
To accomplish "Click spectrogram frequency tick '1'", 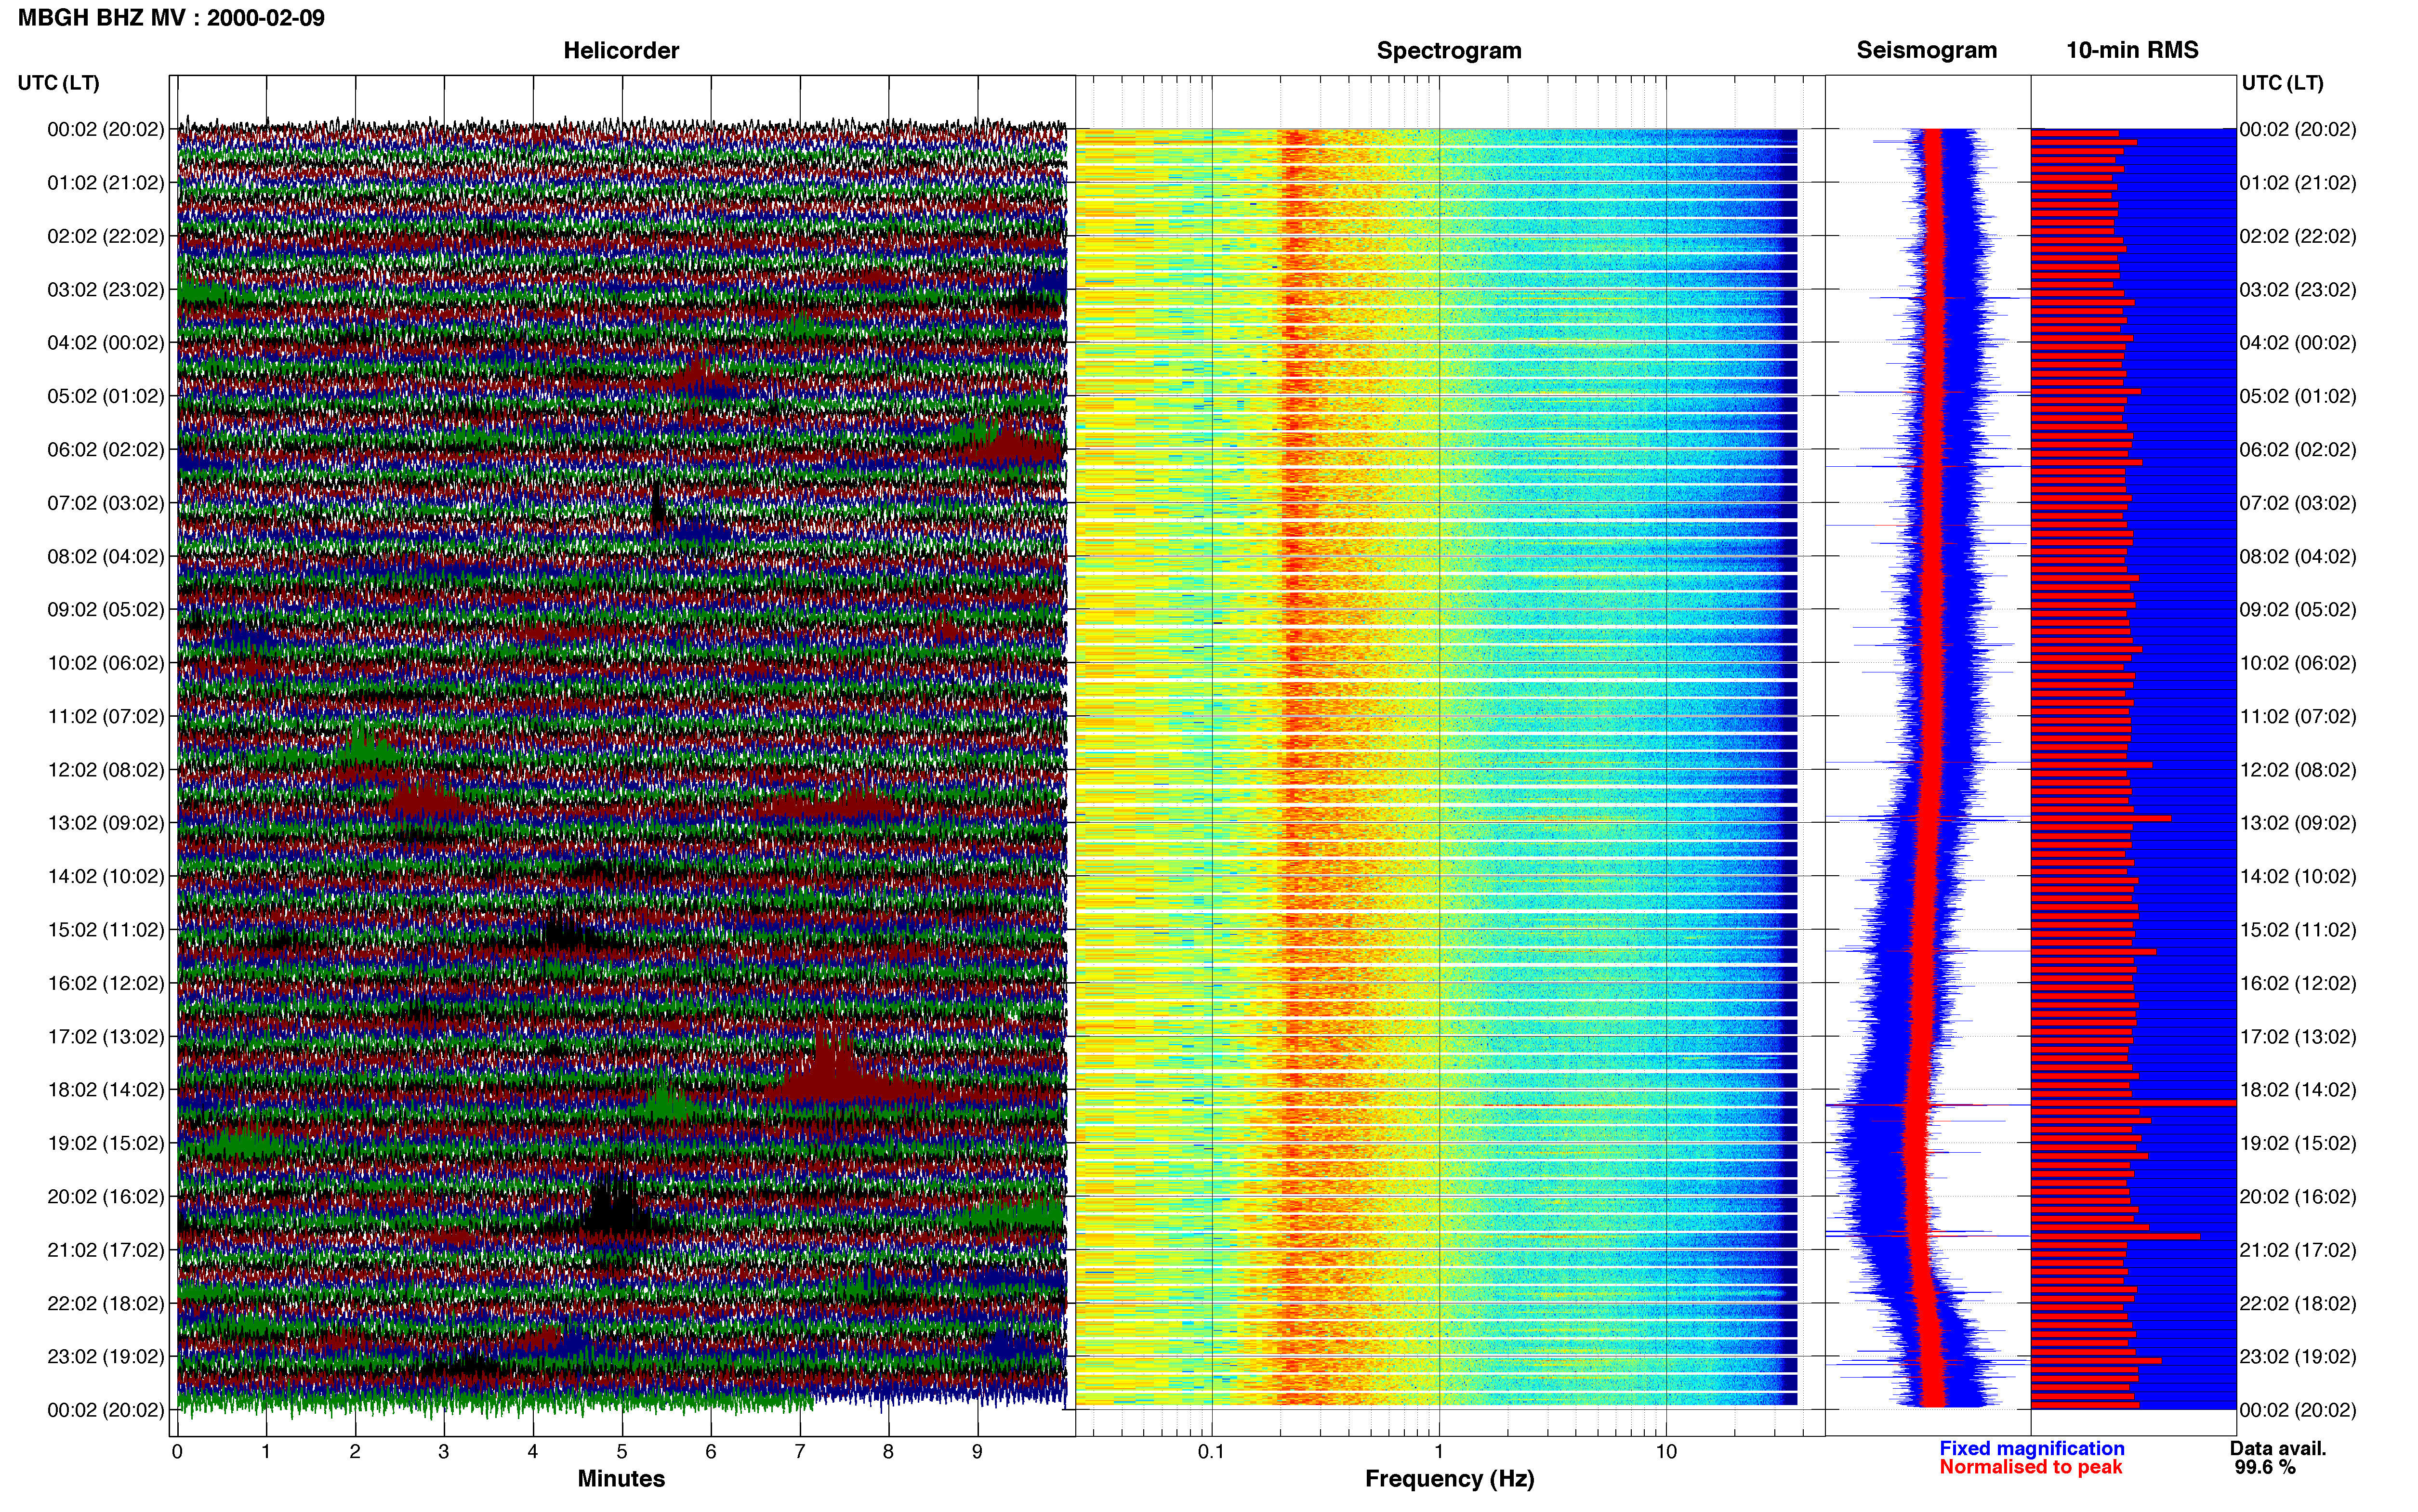I will [x=1439, y=1452].
